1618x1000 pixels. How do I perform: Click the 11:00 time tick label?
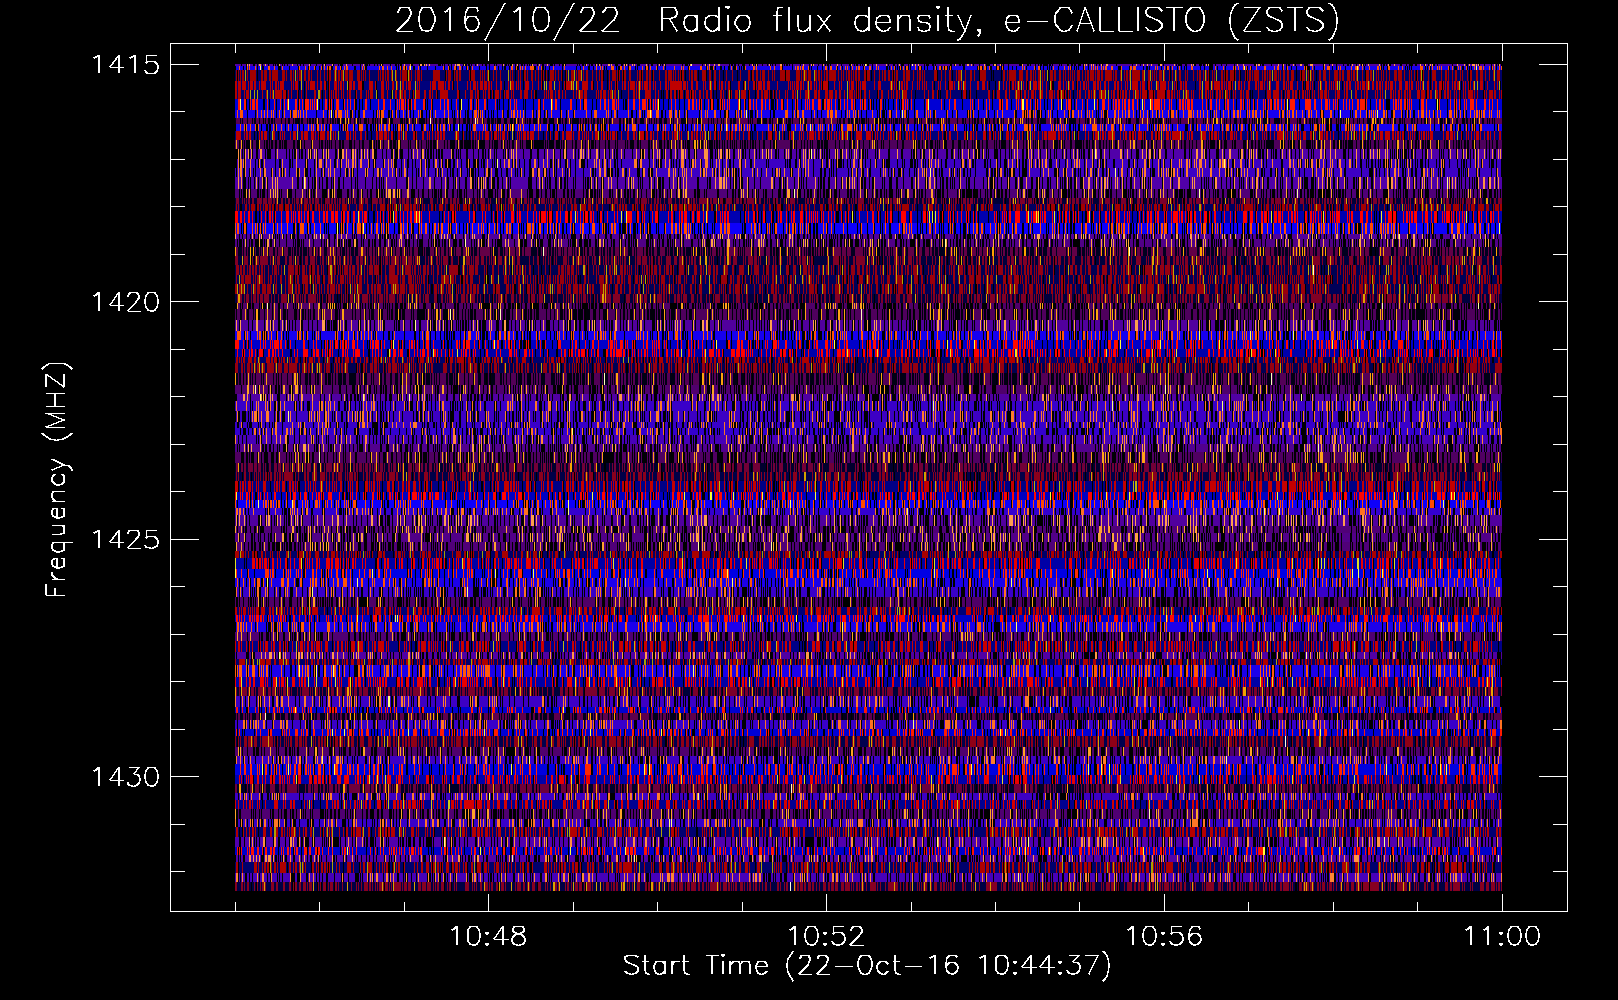tap(1502, 937)
